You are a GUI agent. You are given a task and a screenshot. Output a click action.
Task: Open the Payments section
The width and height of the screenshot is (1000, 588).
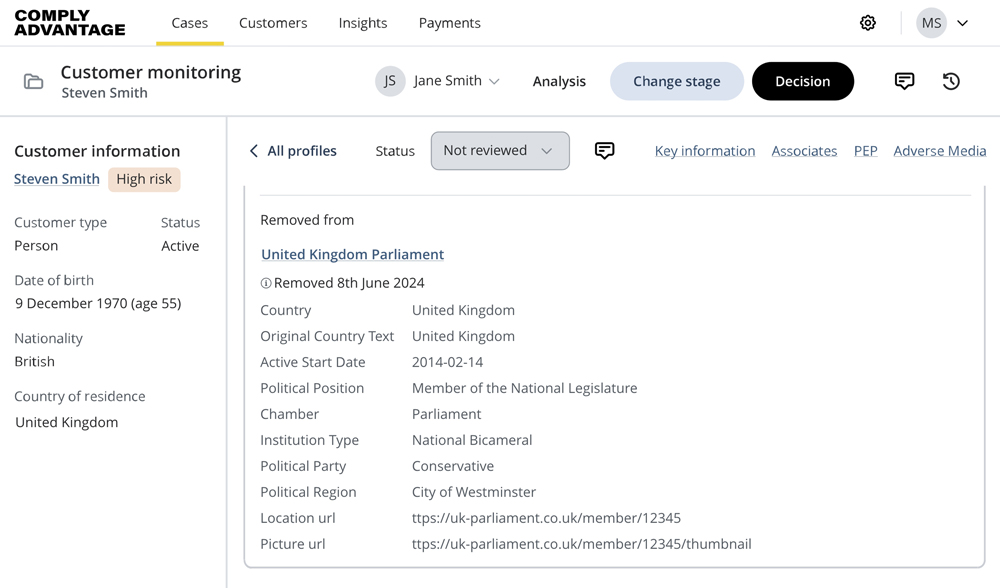[449, 22]
